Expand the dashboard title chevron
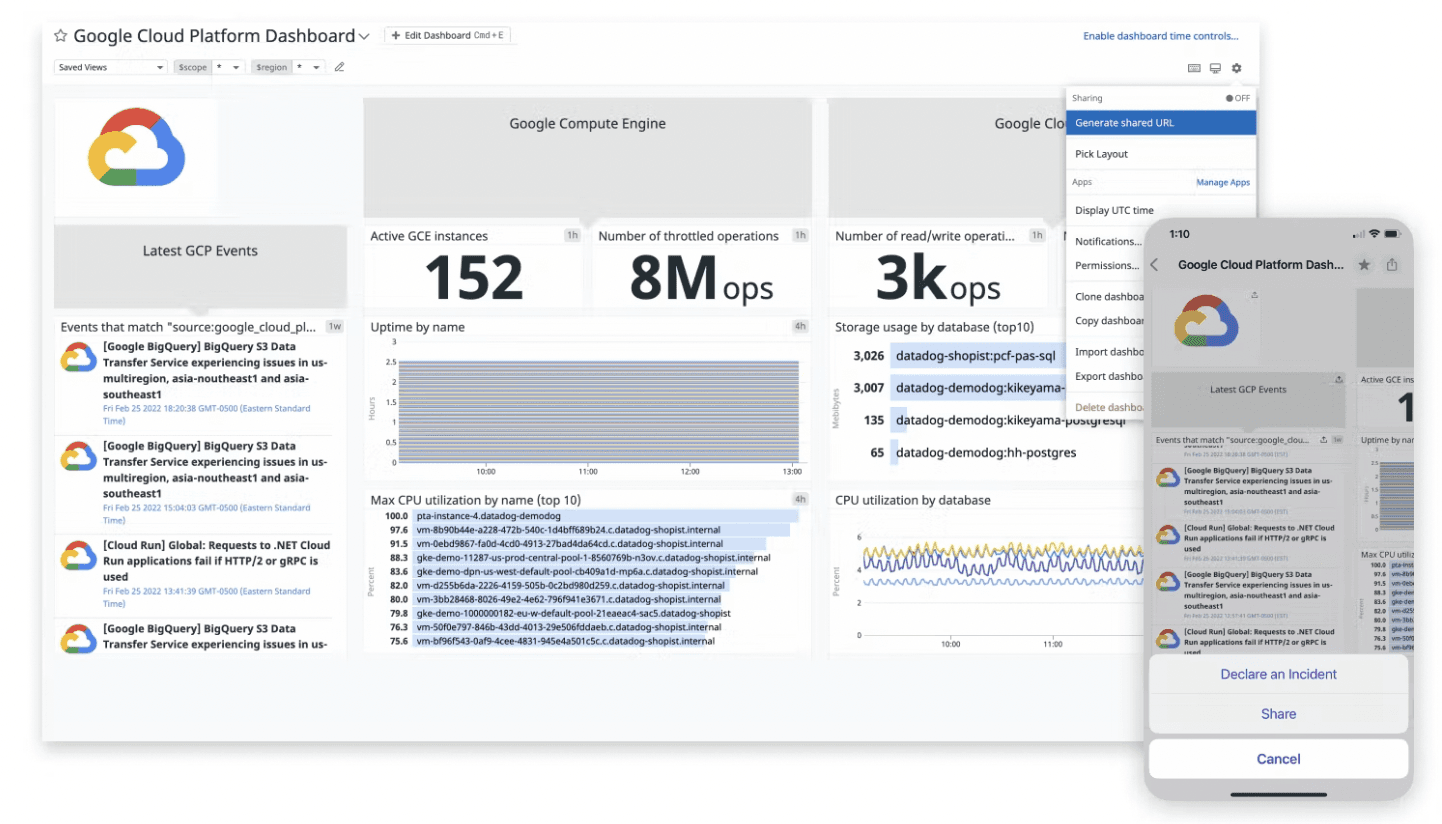Viewport: 1442px width, 824px height. point(364,36)
